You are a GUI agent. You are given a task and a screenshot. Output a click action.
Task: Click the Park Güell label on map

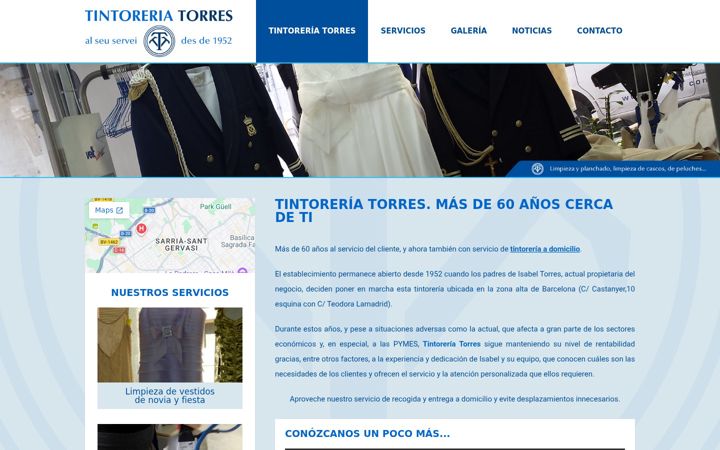click(x=215, y=207)
